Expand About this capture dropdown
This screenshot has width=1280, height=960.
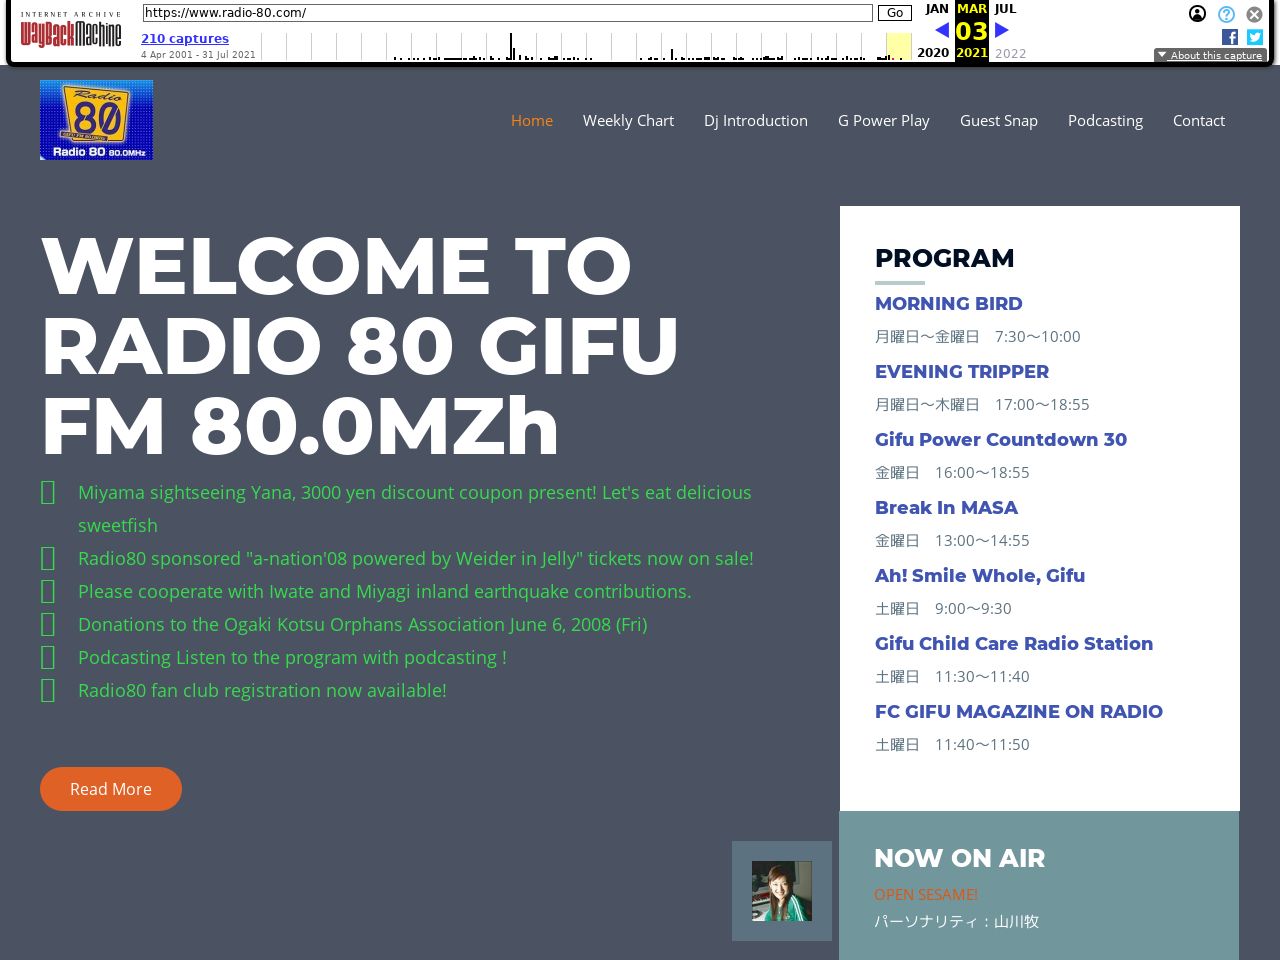1210,55
